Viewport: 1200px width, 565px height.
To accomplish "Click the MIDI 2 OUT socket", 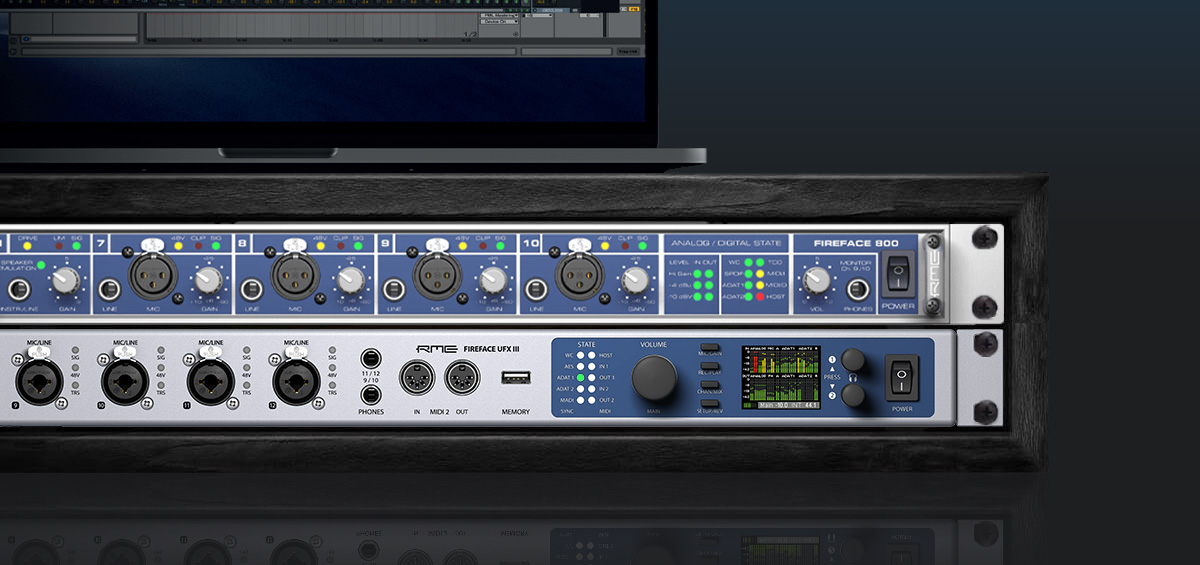I will (461, 378).
